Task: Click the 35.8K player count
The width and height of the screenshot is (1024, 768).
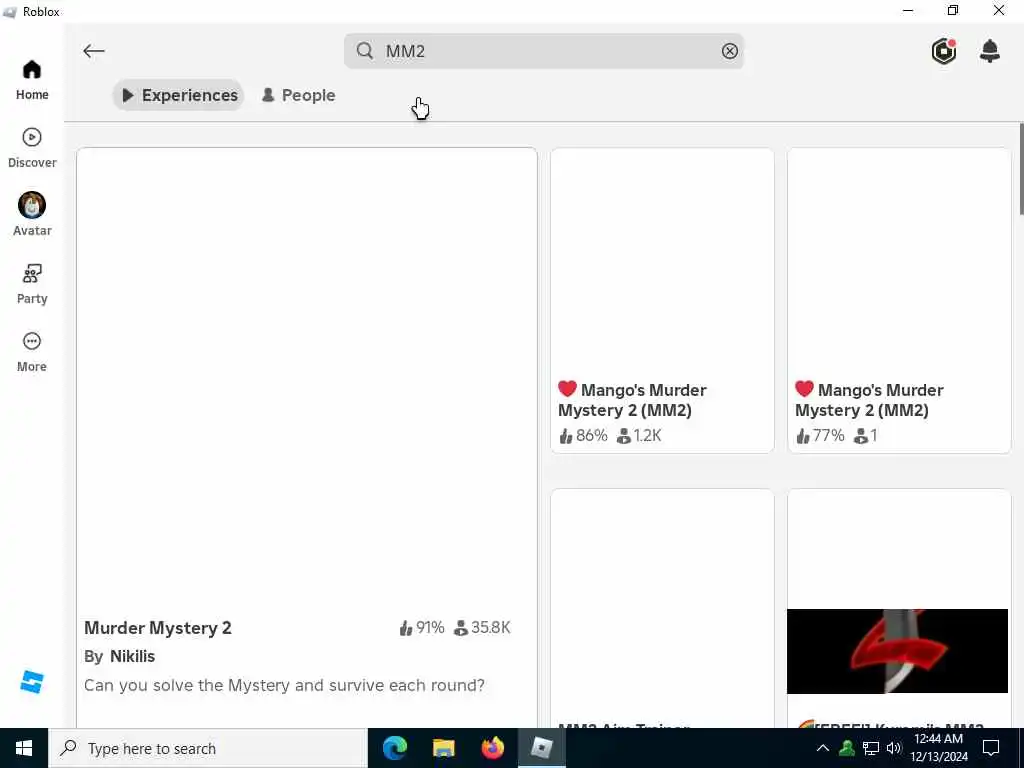Action: (483, 628)
